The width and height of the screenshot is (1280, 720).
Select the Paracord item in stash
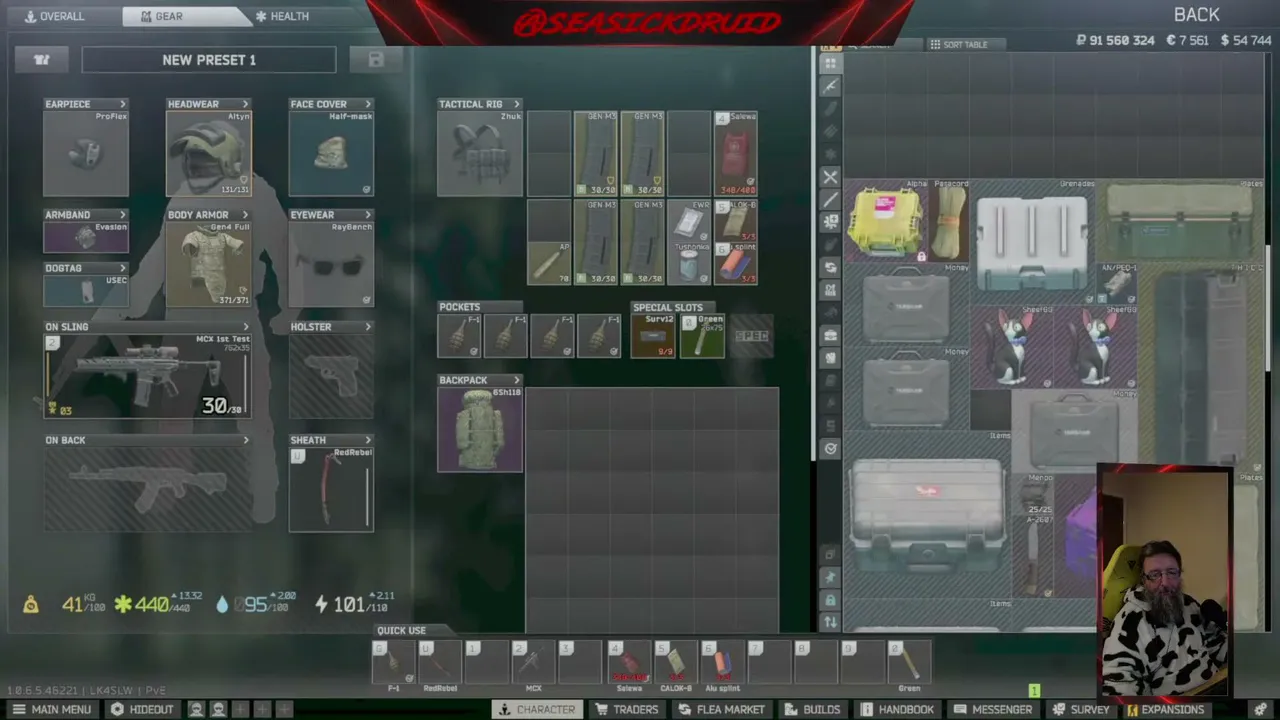point(950,221)
